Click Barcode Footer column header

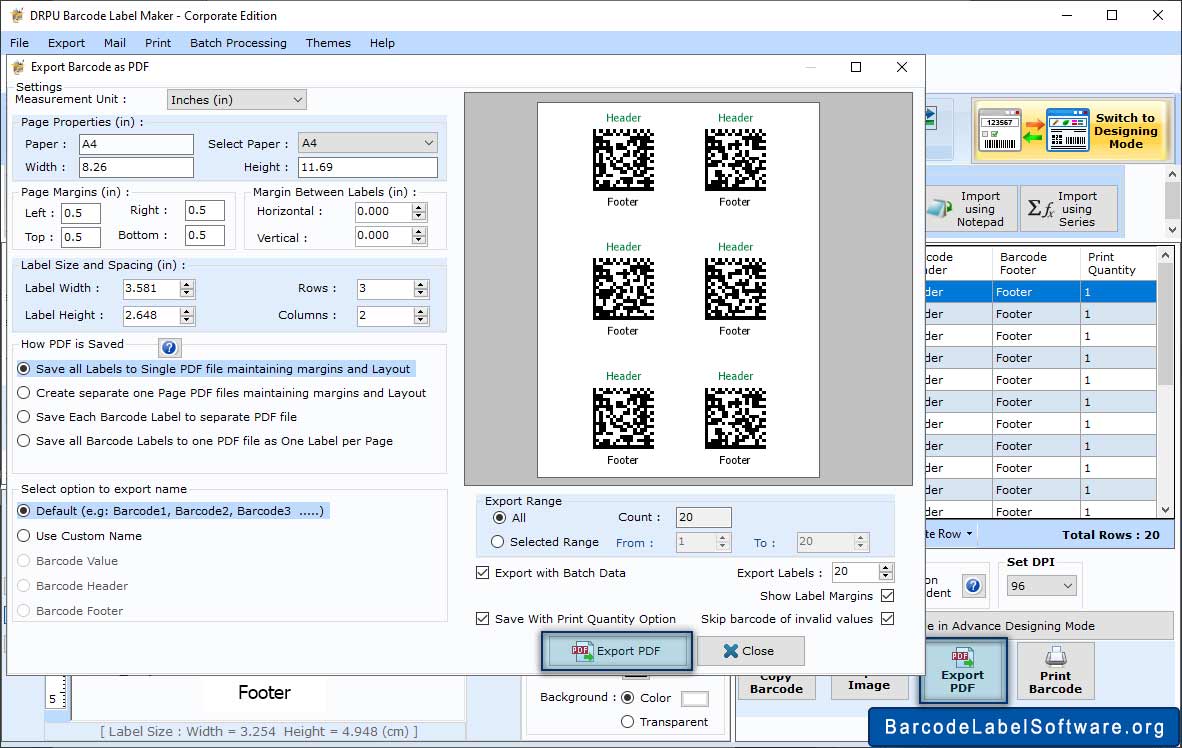(1036, 263)
